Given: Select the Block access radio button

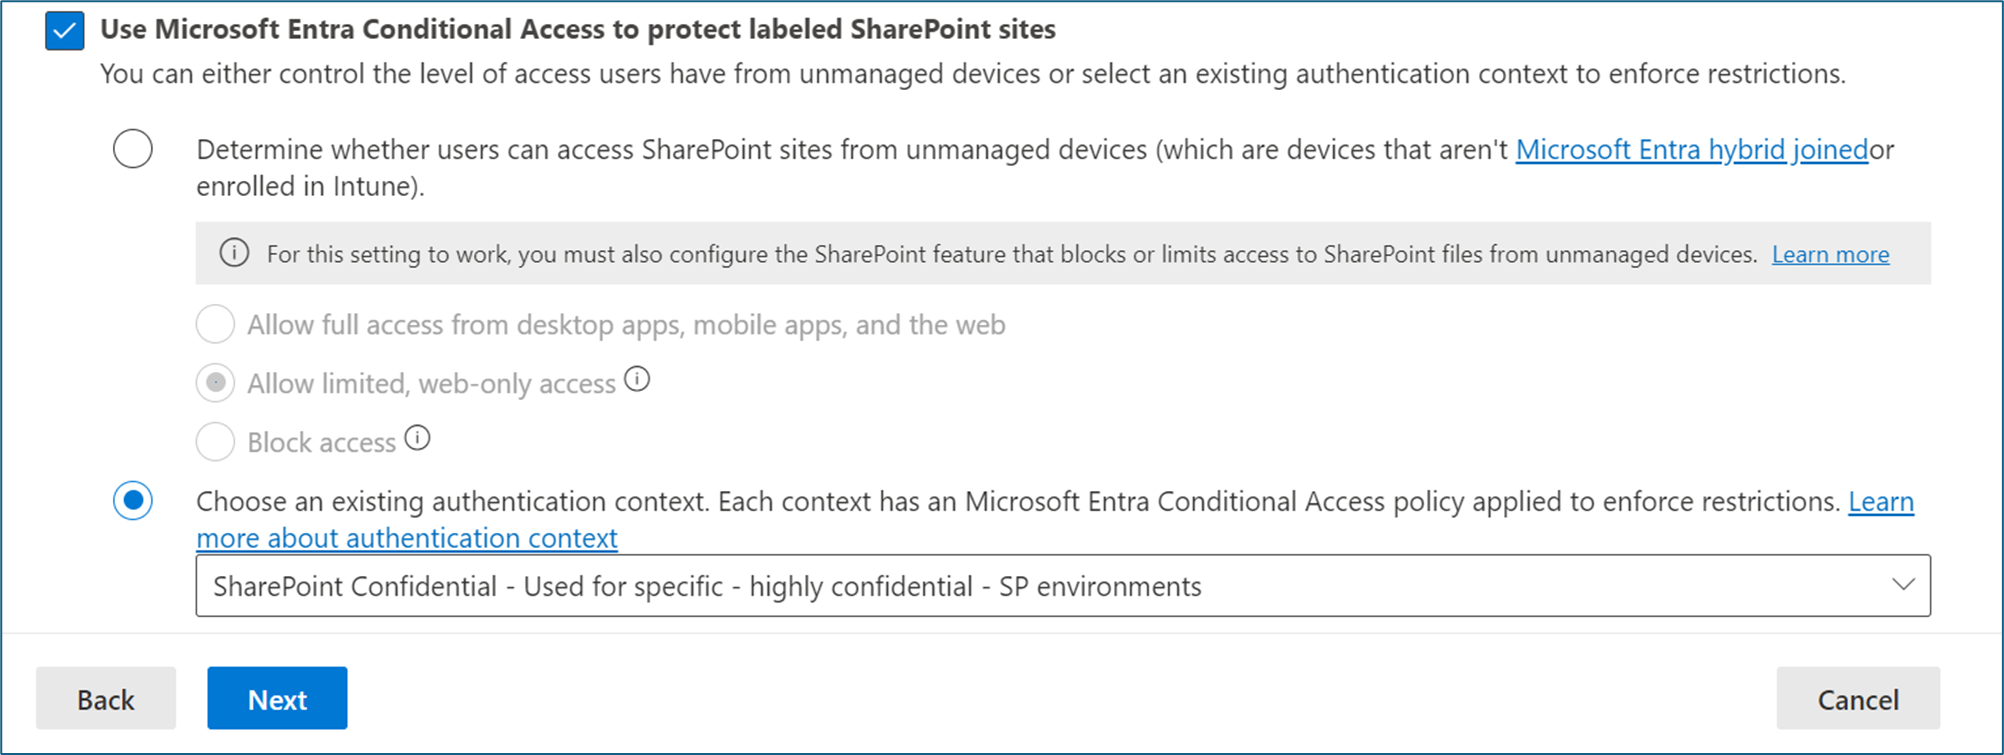Looking at the screenshot, I should point(215,441).
